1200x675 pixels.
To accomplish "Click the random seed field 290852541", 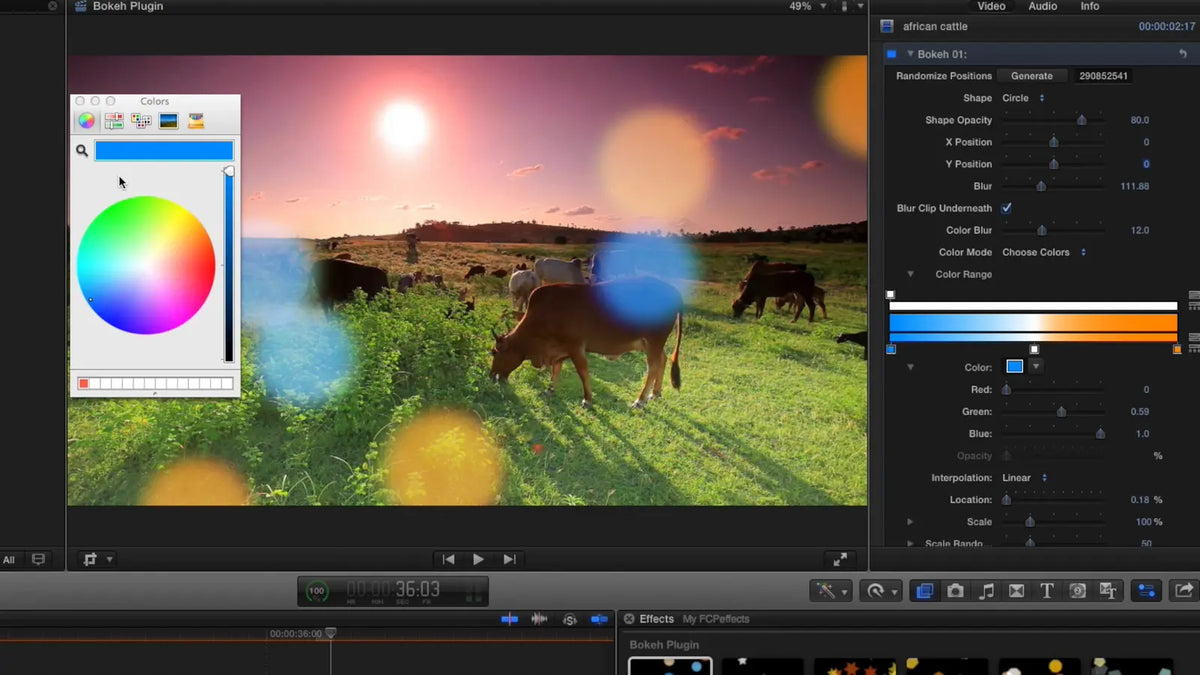I will pyautogui.click(x=1105, y=76).
